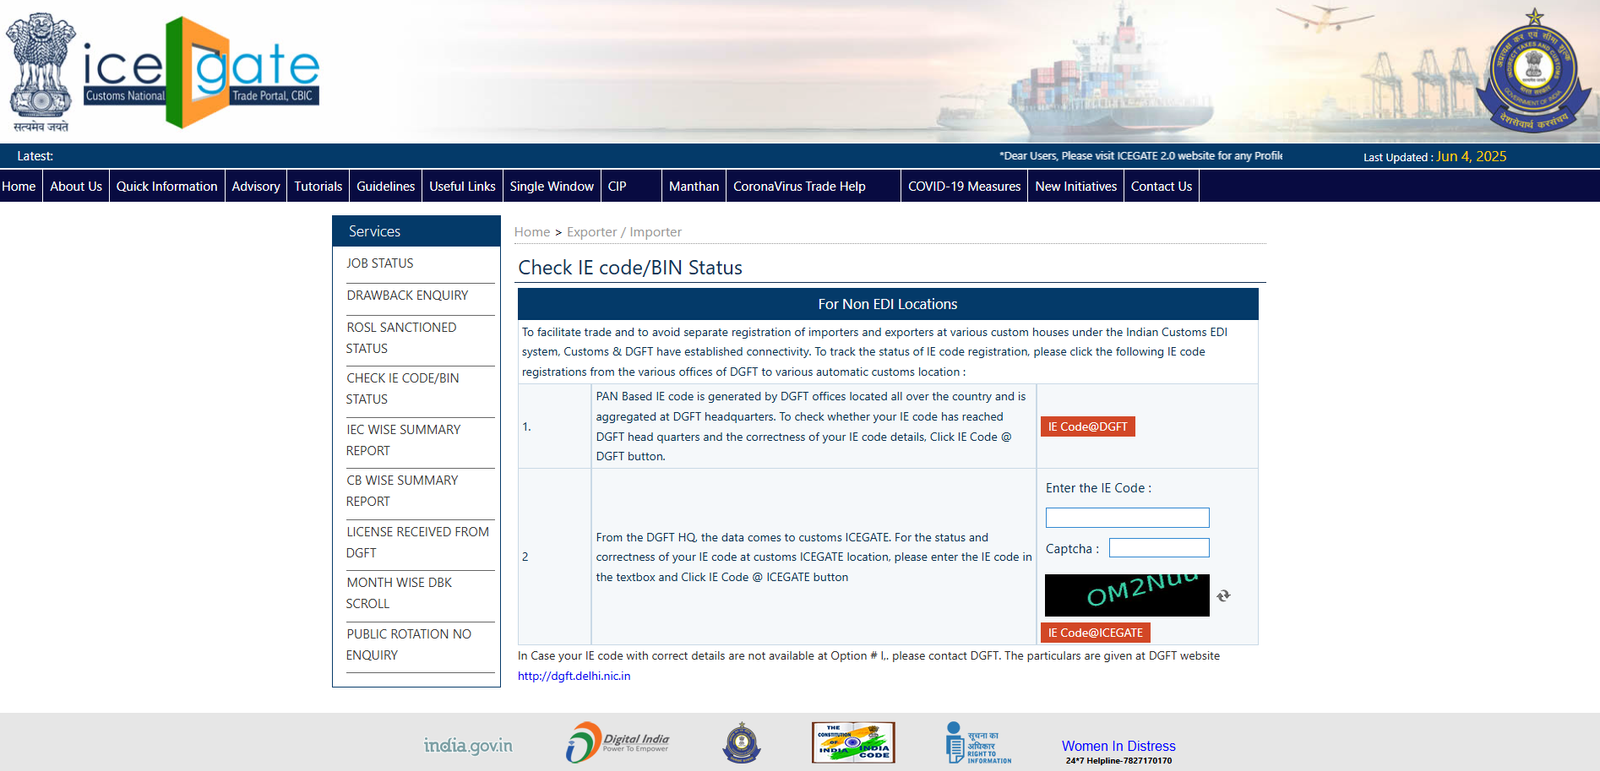Open the Advisory menu
Viewport: 1600px width, 771px height.
256,186
